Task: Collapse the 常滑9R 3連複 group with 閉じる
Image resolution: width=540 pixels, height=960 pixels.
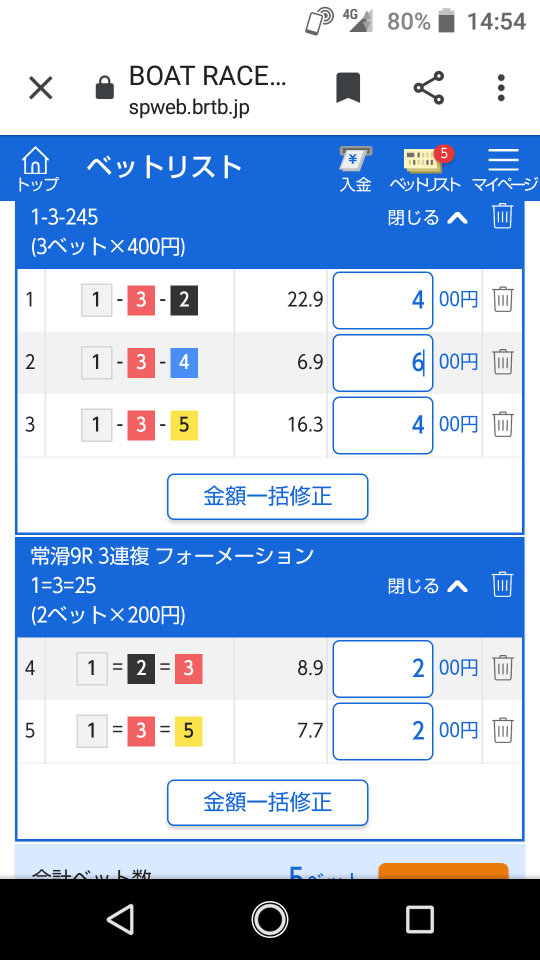Action: pos(428,586)
